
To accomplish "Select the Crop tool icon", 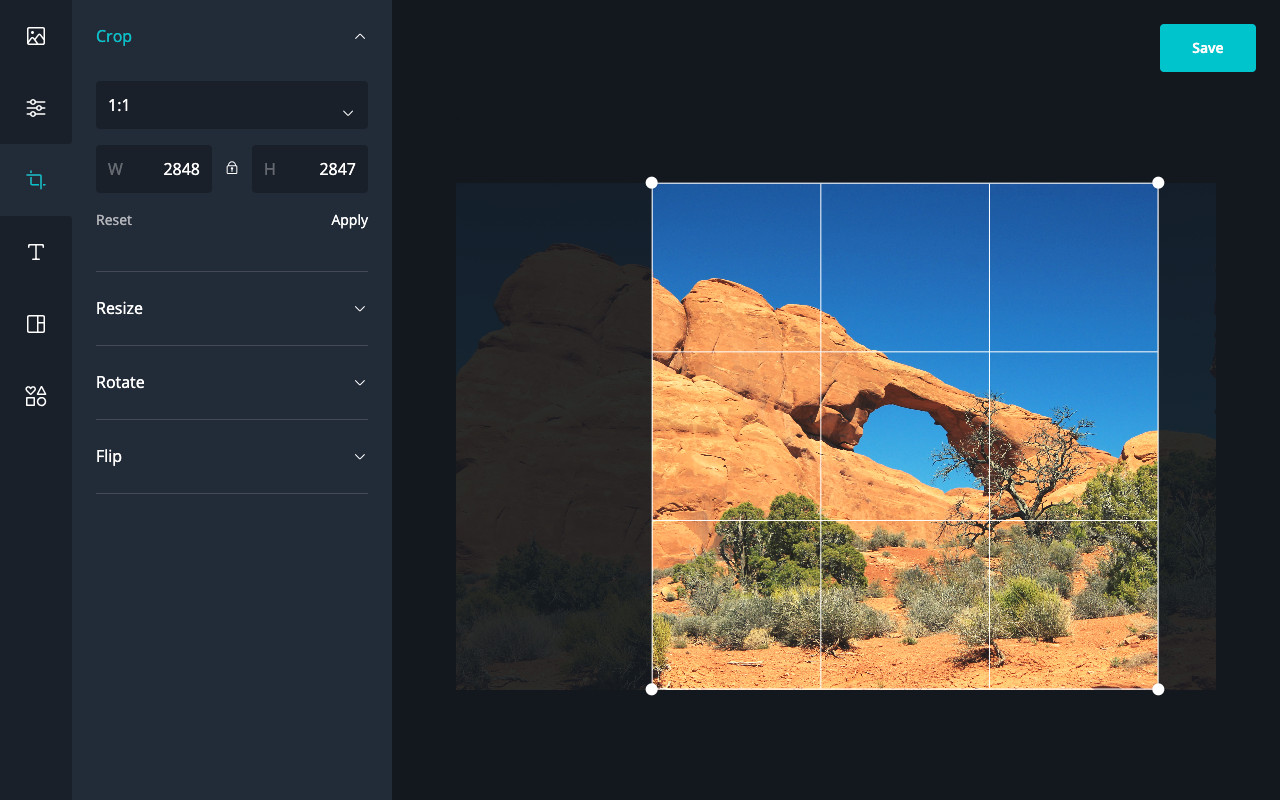I will click(36, 180).
